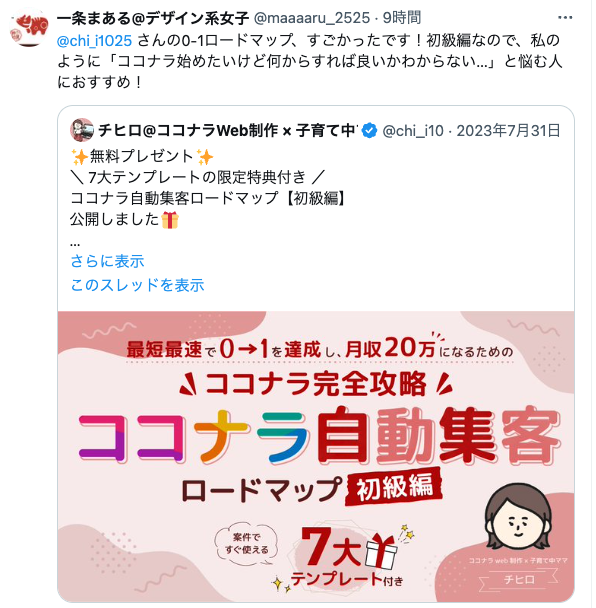Click the sparkle emoji before 無料プレゼント
This screenshot has height=608, width=596.
coord(79,157)
